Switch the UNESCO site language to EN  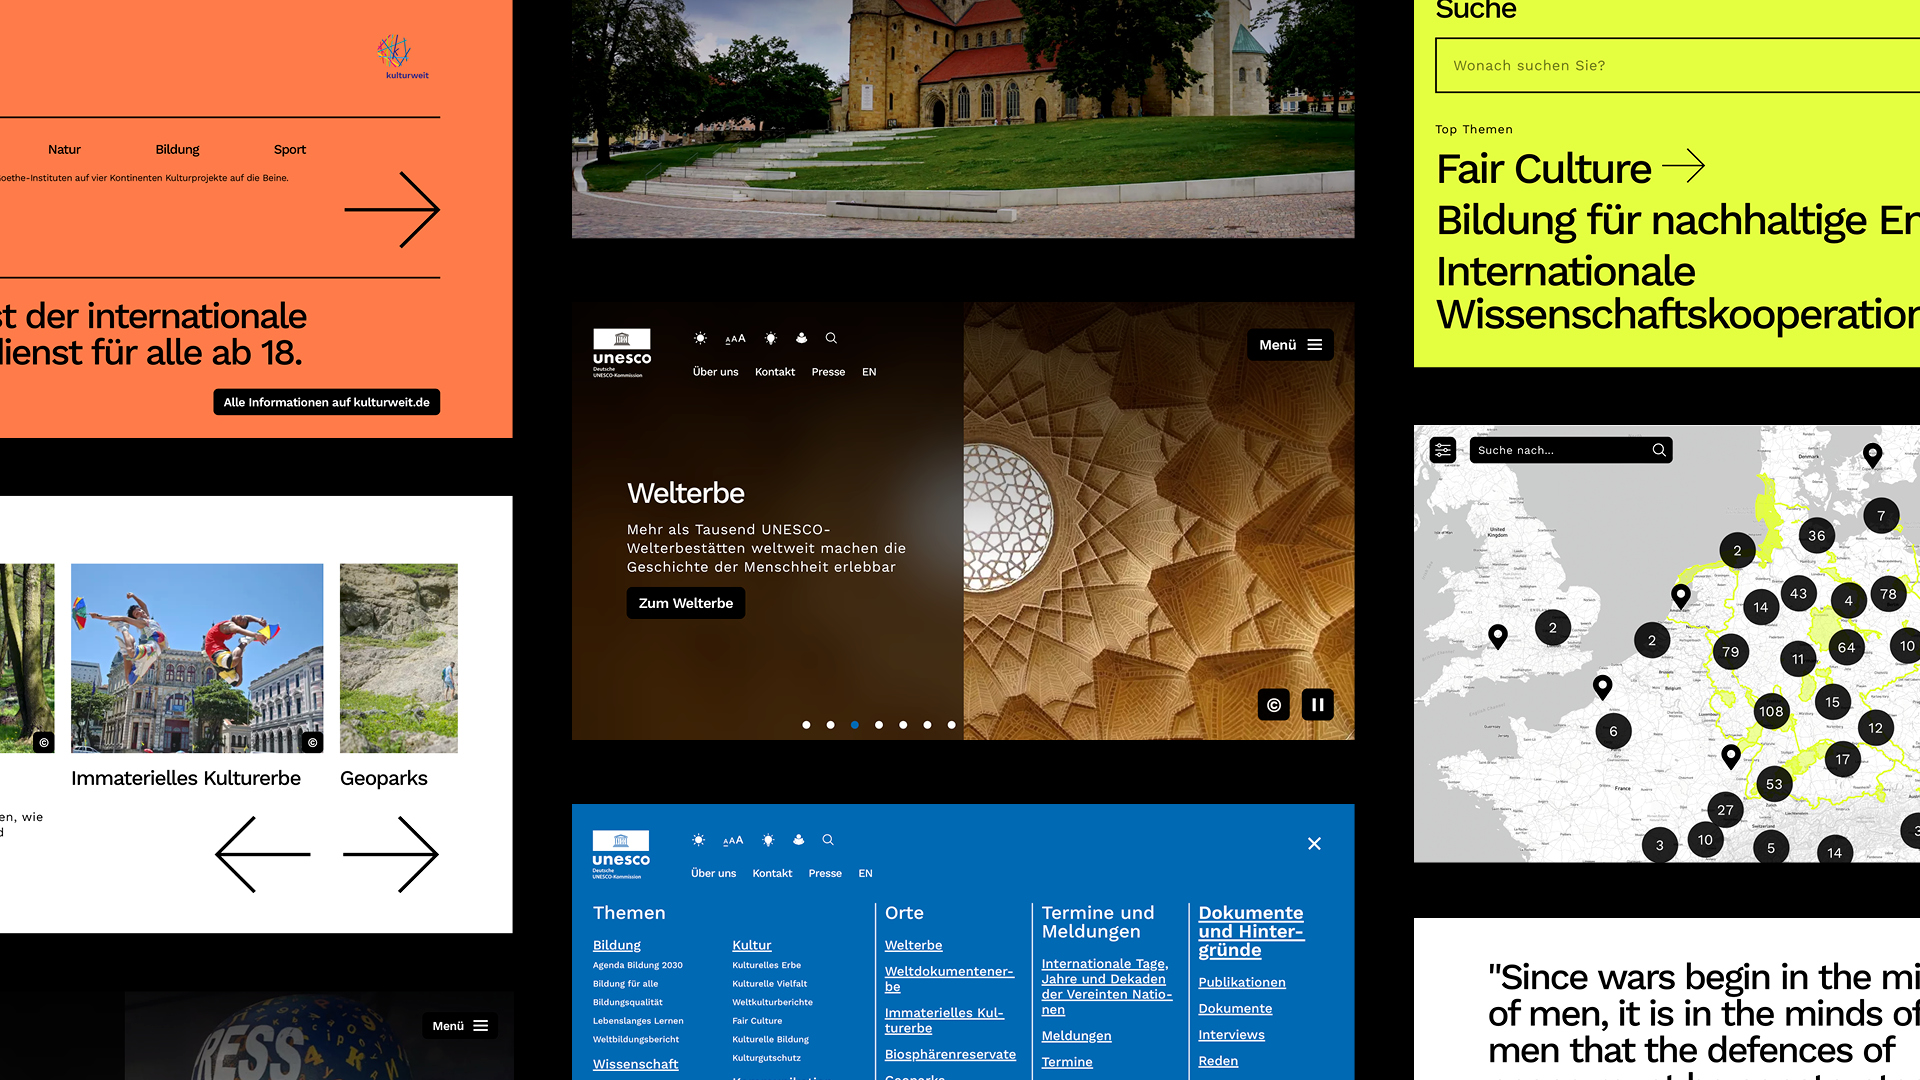(x=868, y=371)
